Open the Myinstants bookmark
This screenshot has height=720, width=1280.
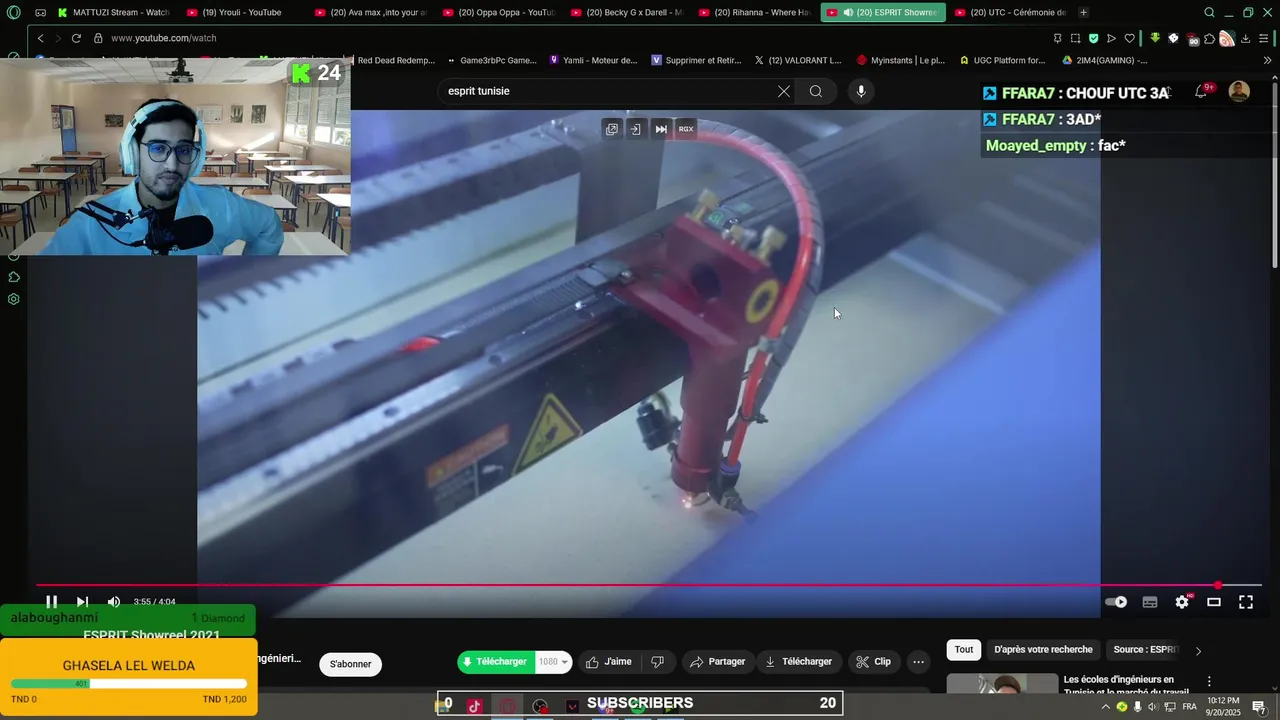pyautogui.click(x=900, y=60)
